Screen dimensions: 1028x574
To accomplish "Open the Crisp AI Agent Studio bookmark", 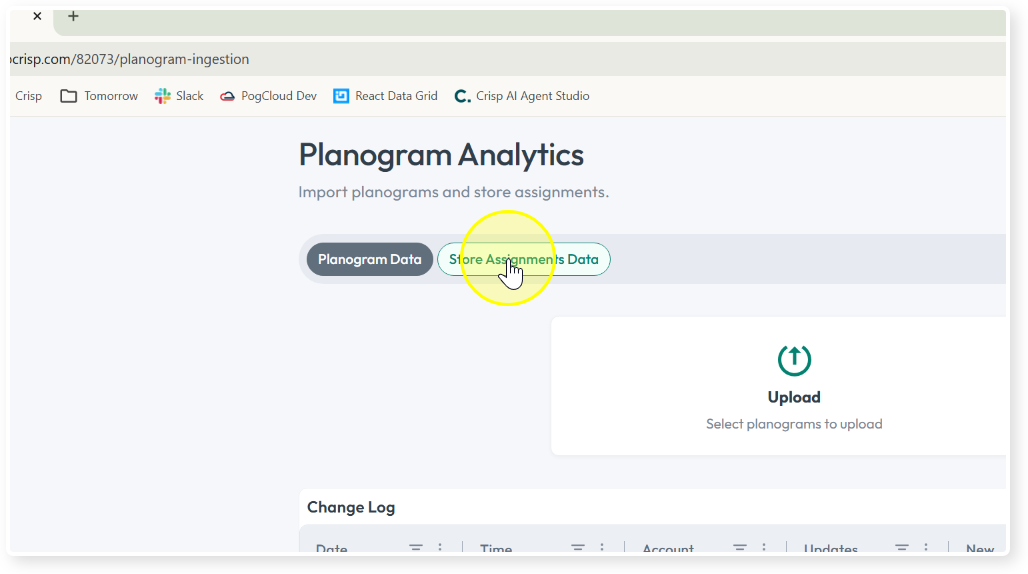I will tap(522, 96).
